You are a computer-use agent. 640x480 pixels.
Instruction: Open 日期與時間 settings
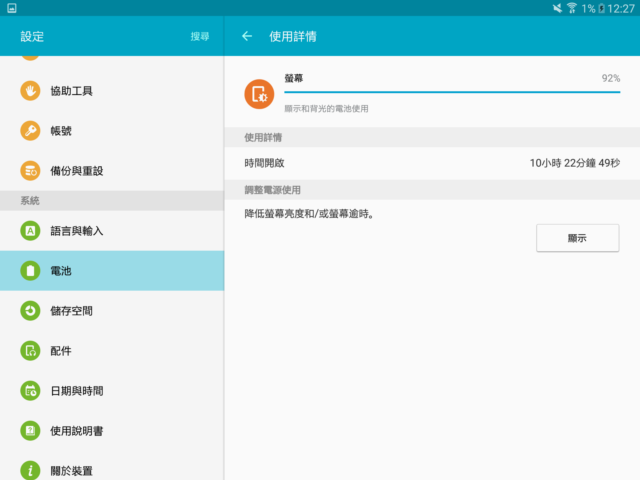pos(112,391)
